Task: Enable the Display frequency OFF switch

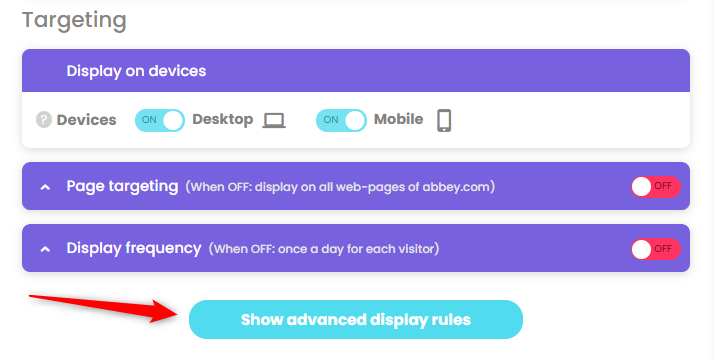Action: click(656, 249)
